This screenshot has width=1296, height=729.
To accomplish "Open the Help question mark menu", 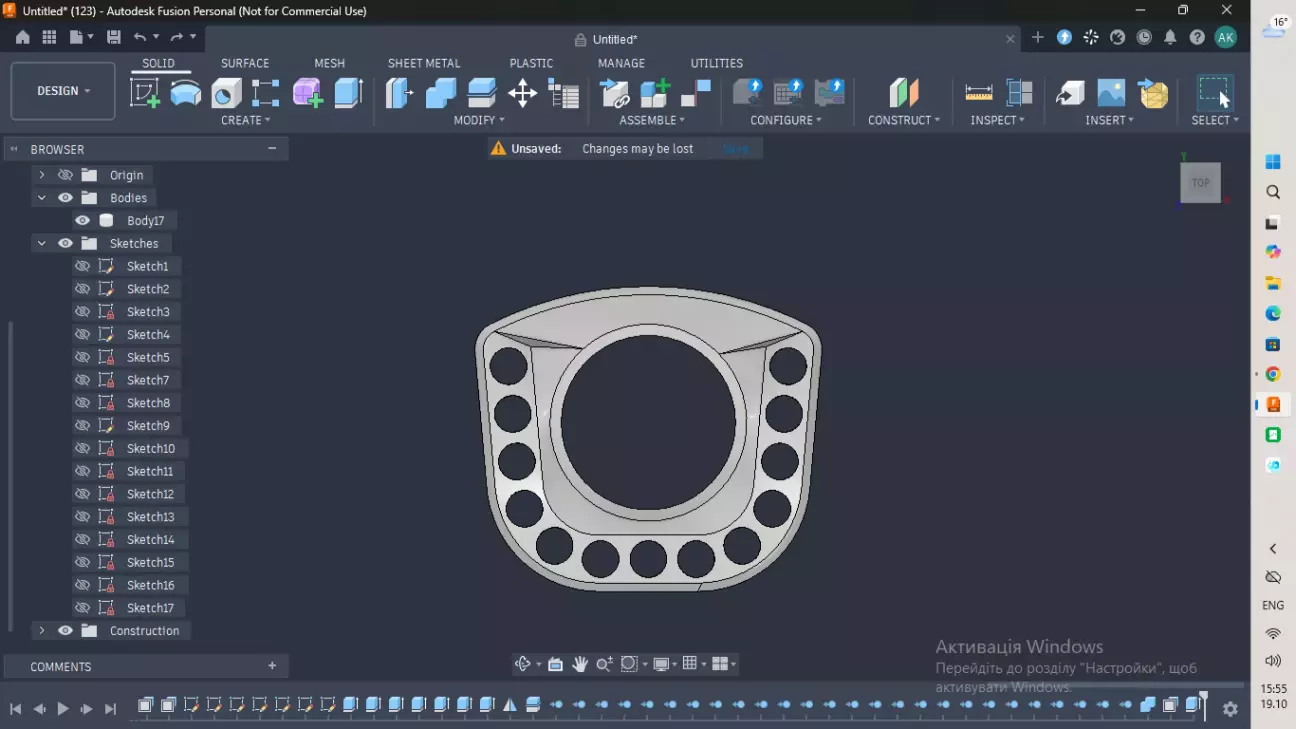I will (1197, 37).
